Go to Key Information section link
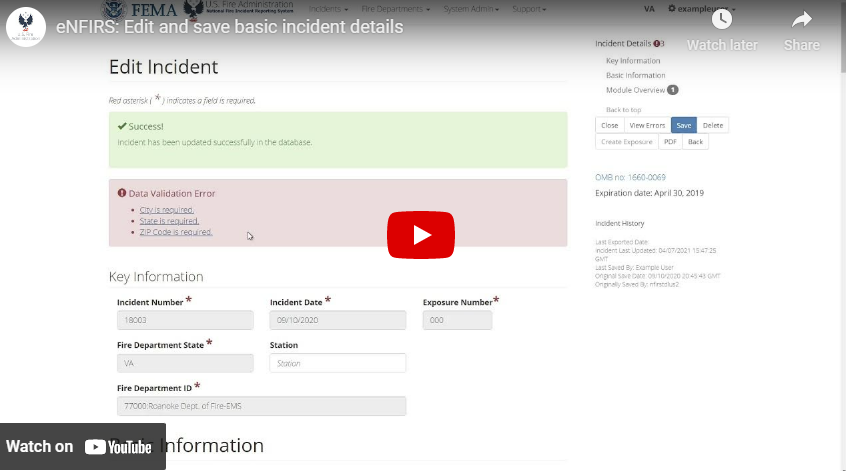The height and width of the screenshot is (471, 846). pos(633,61)
